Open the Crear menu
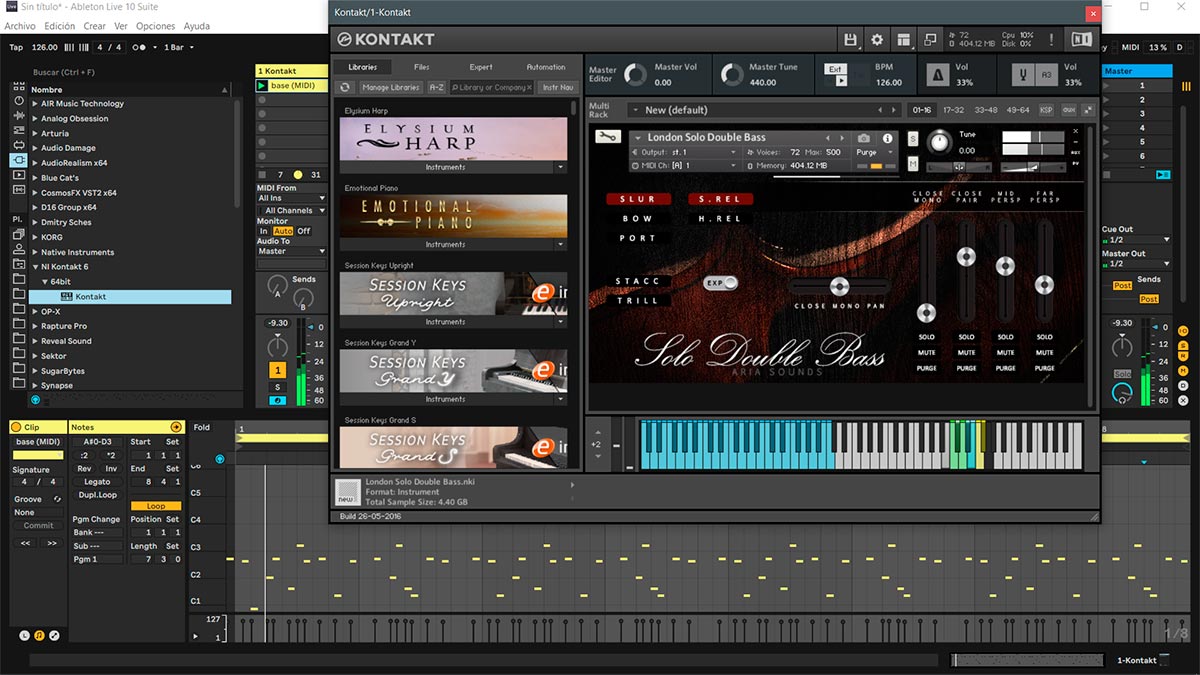This screenshot has height=675, width=1200. click(x=94, y=26)
